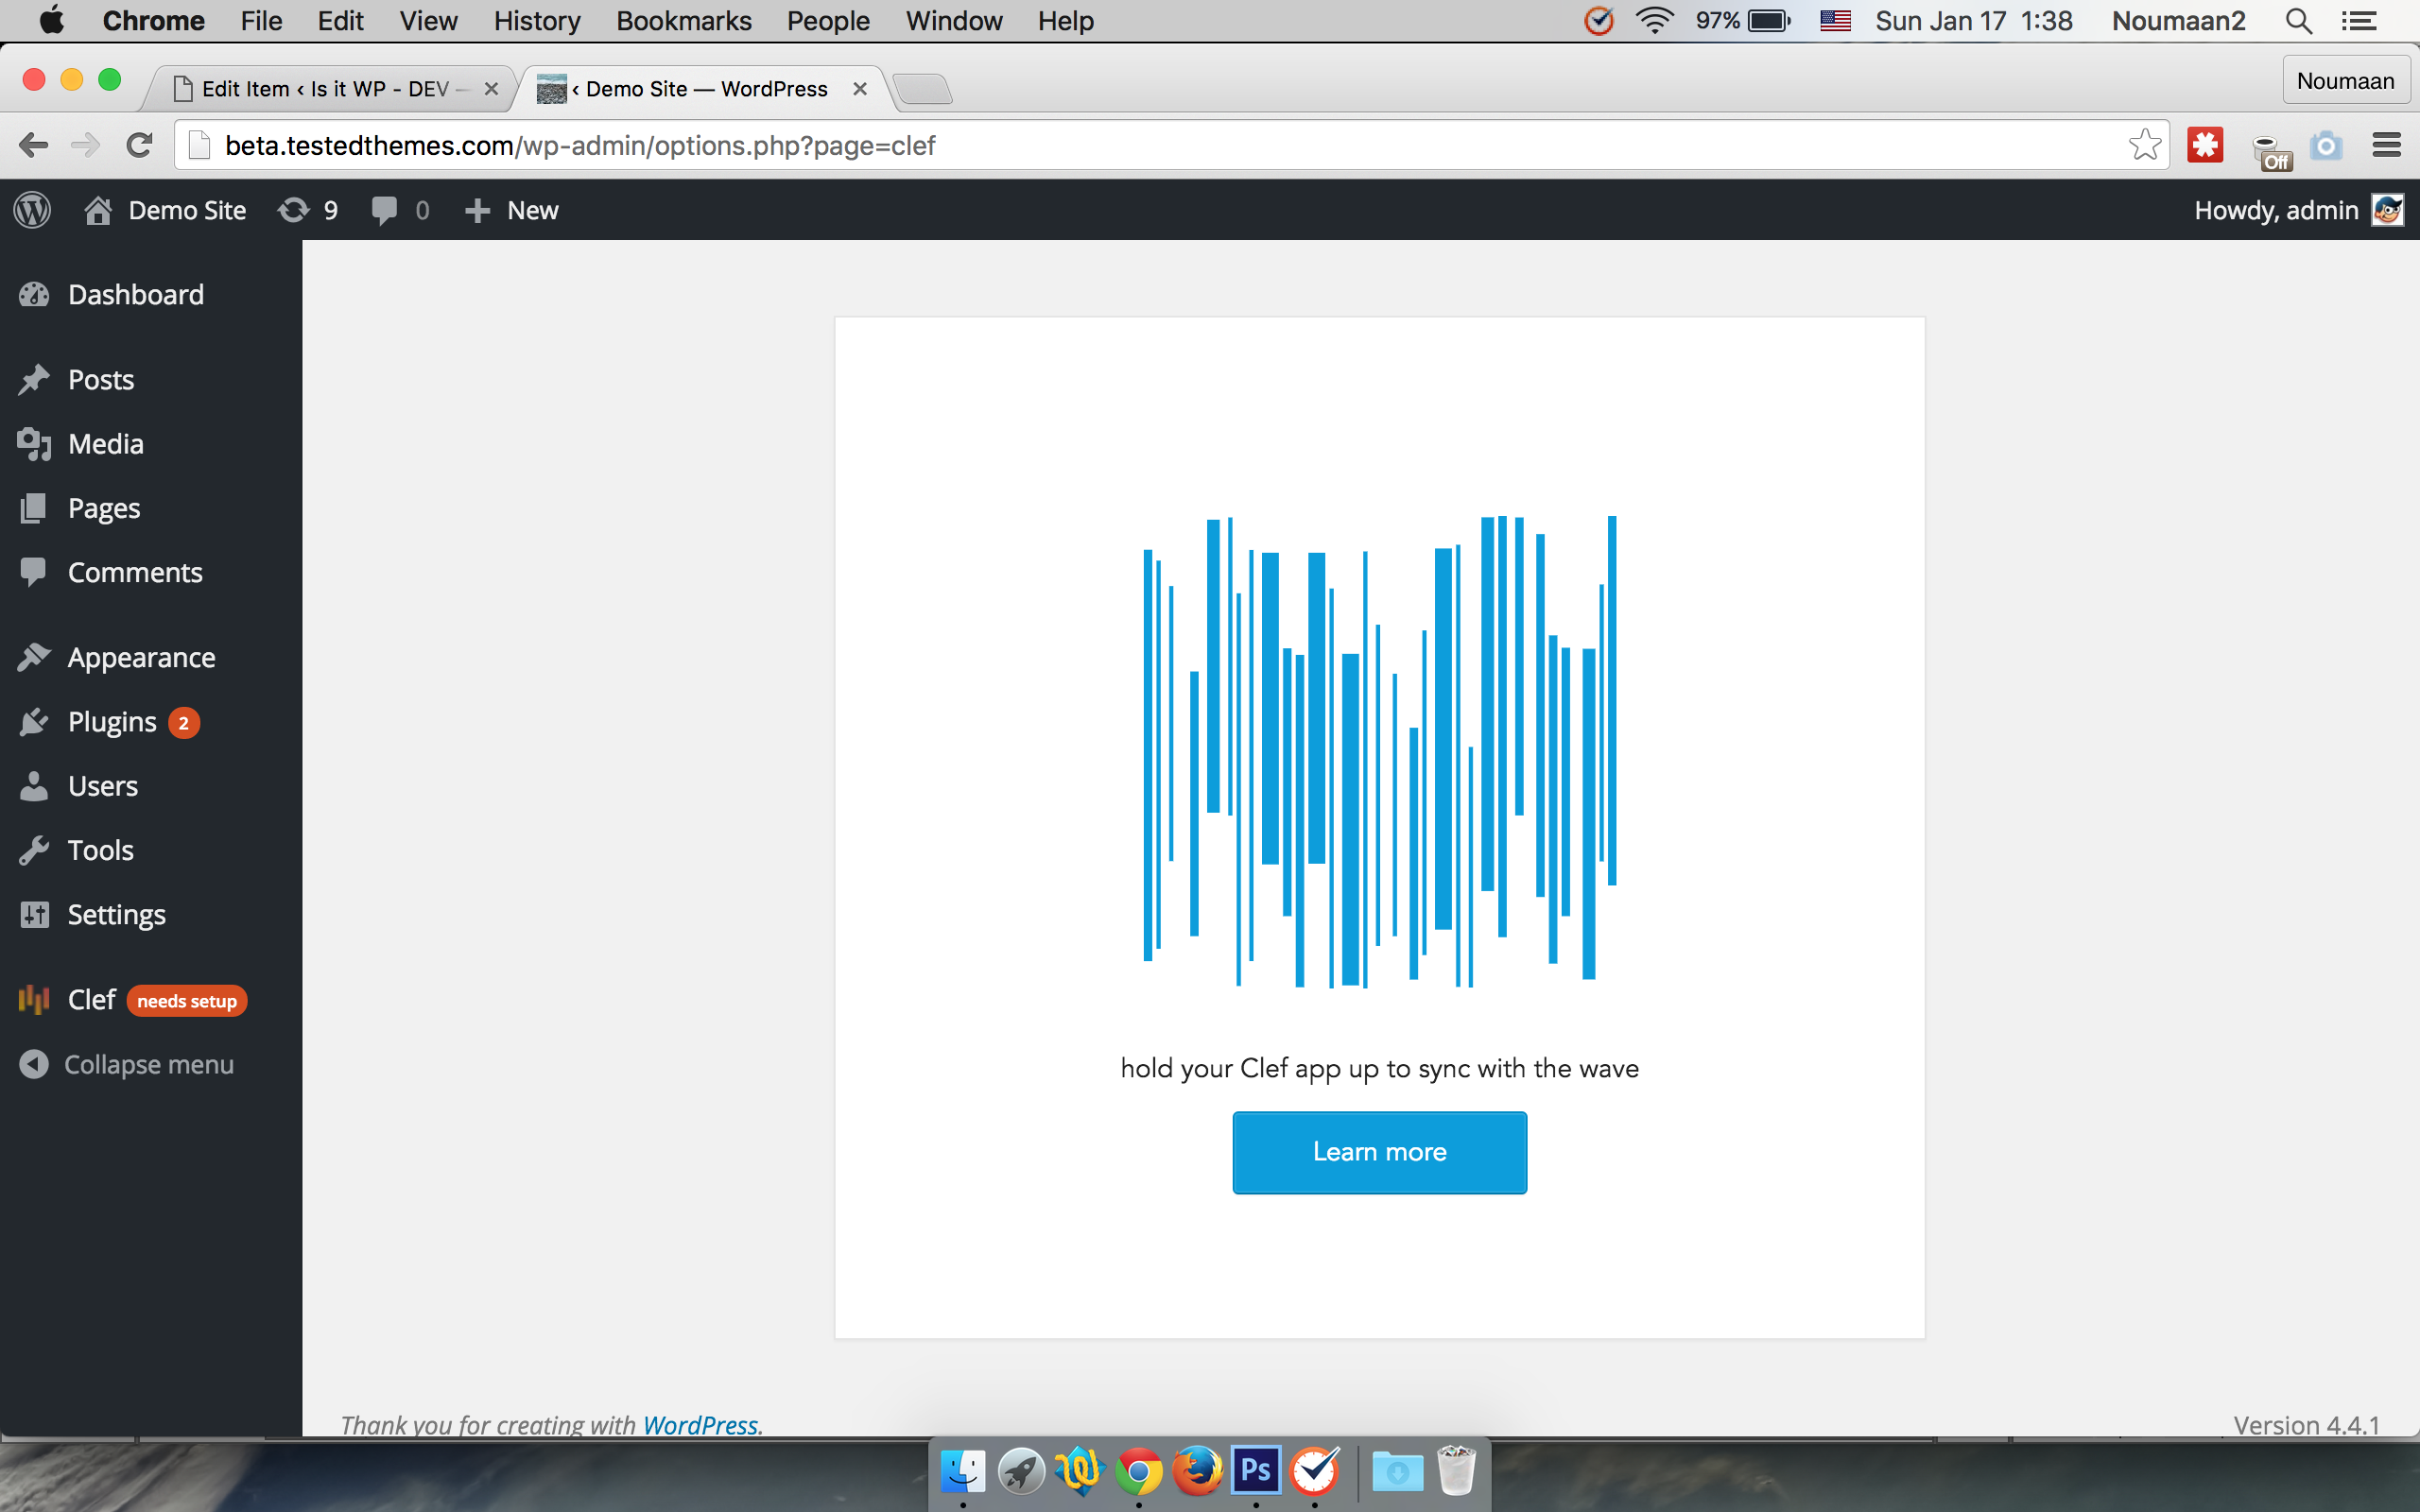Image resolution: width=2420 pixels, height=1512 pixels.
Task: Close the Edit Item tab
Action: click(491, 89)
